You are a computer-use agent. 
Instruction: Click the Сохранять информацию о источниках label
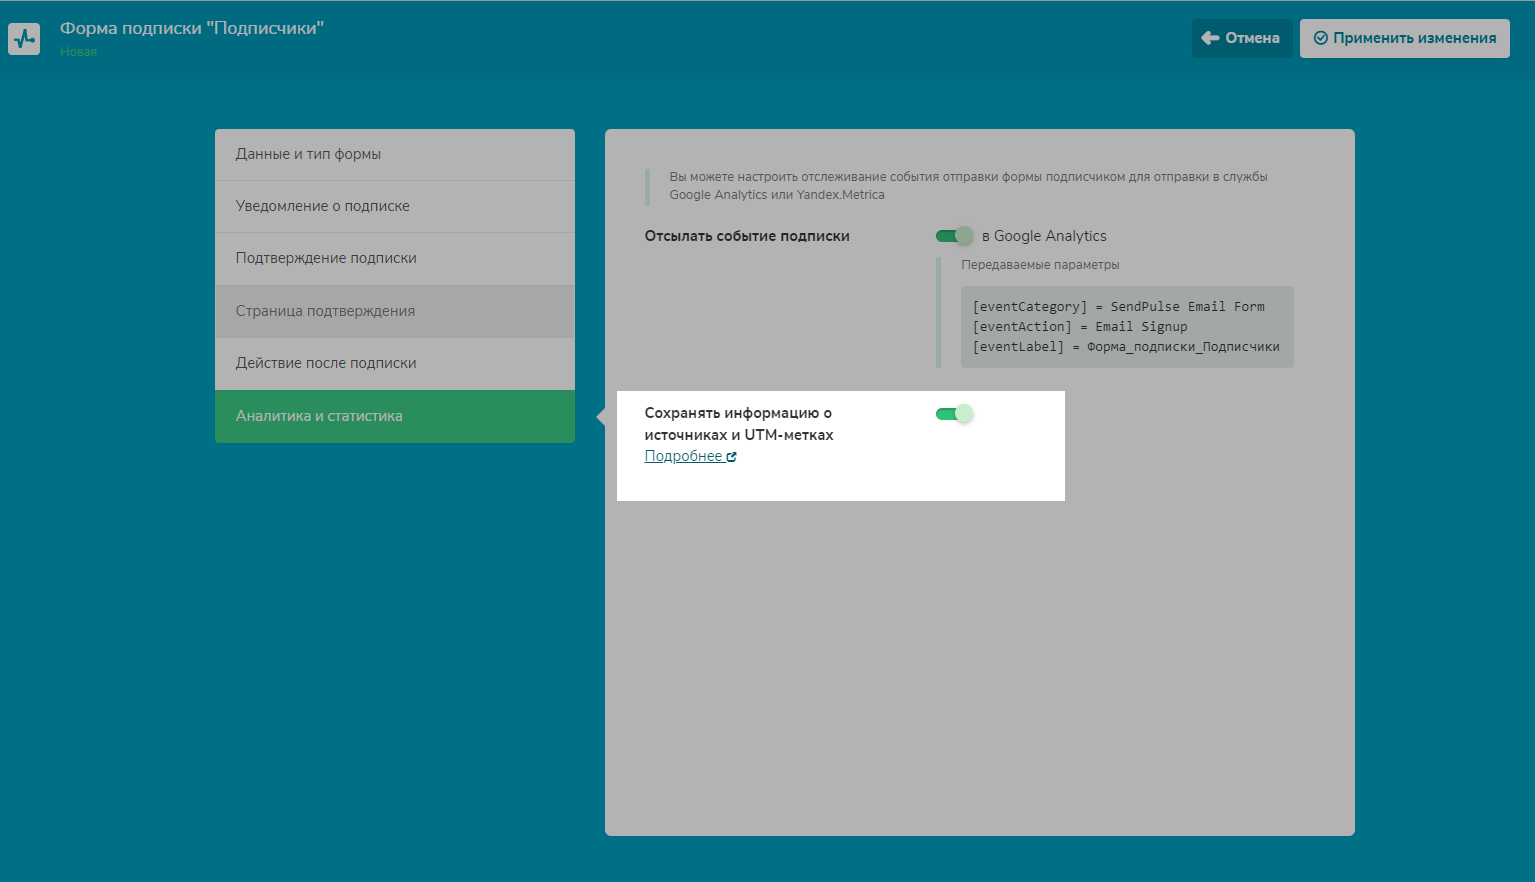pos(739,424)
